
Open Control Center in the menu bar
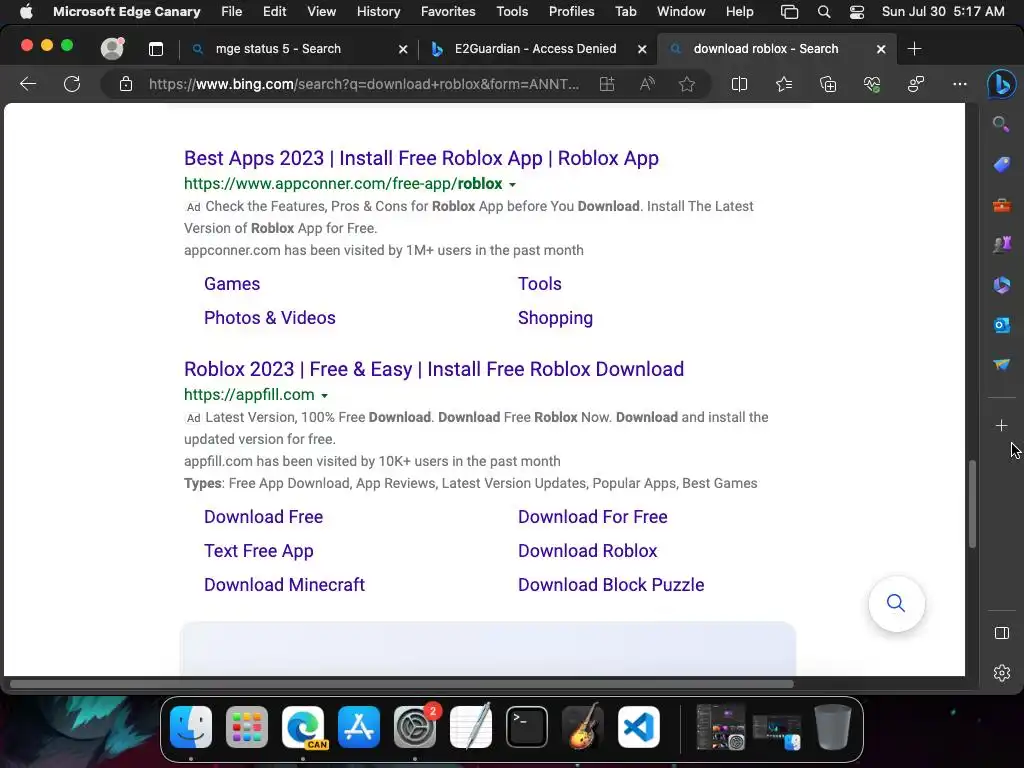pos(857,12)
